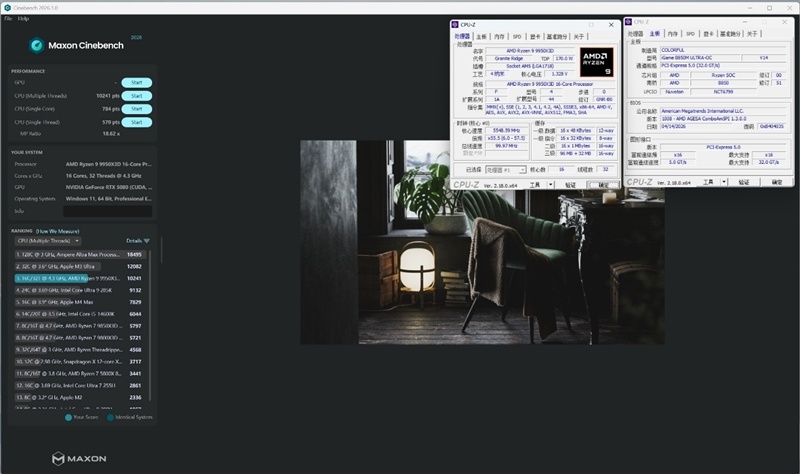Screen dimensions: 800x474
Task: Click the Maxon Cinebench logo icon
Action: tap(36, 45)
